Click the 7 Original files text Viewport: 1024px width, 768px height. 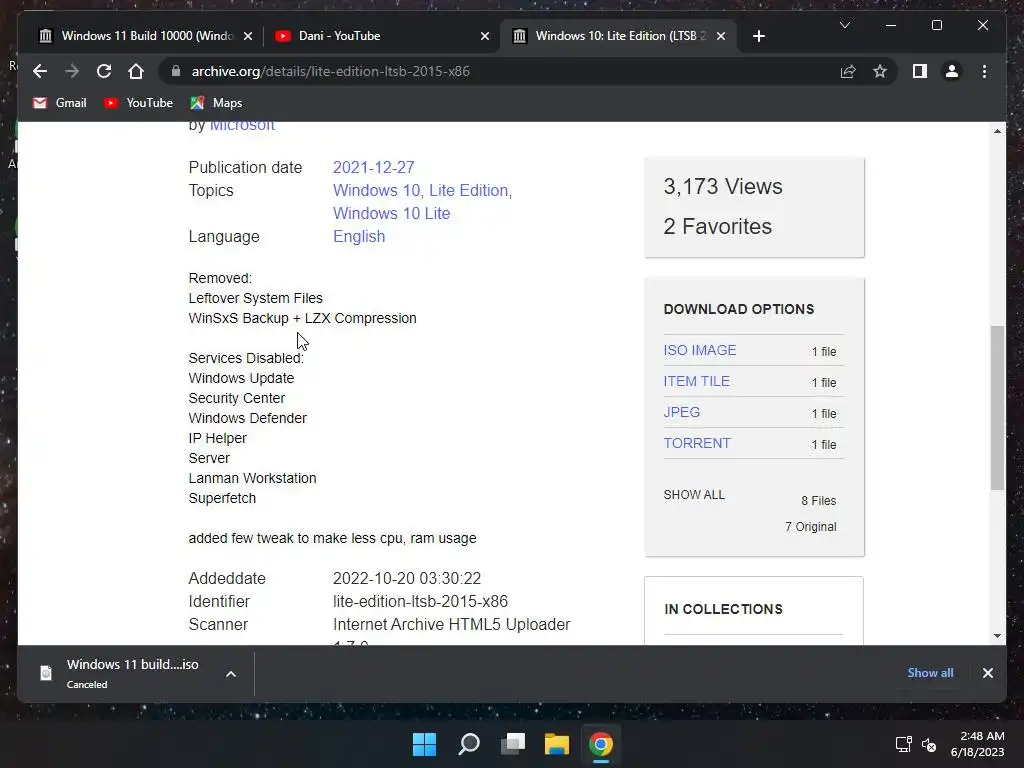pos(810,526)
